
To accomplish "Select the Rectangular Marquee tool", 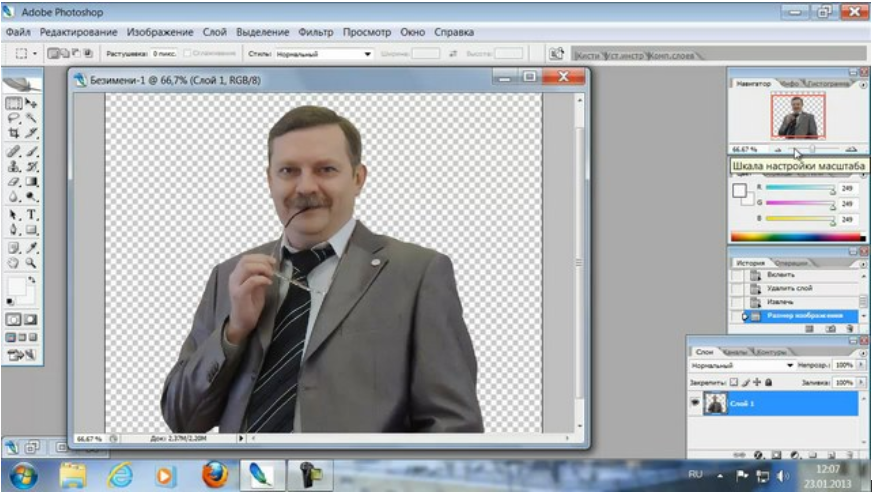I will (x=14, y=104).
